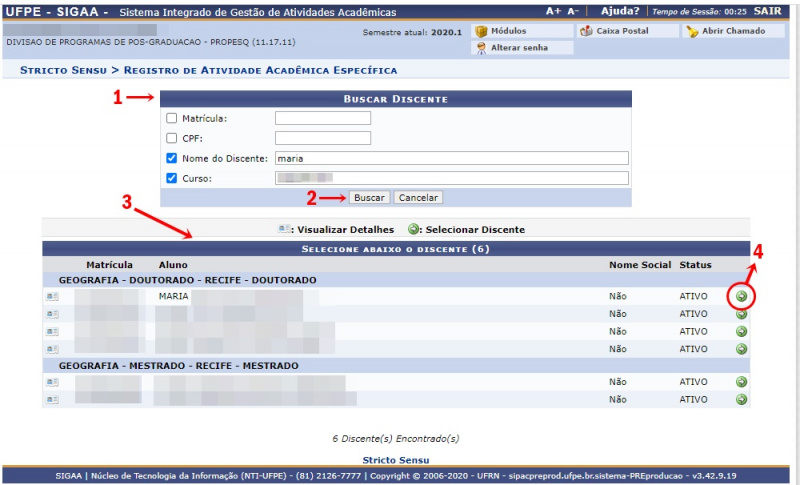Select the last Mestrado student green arrow
The width and height of the screenshot is (800, 485).
coord(741,400)
